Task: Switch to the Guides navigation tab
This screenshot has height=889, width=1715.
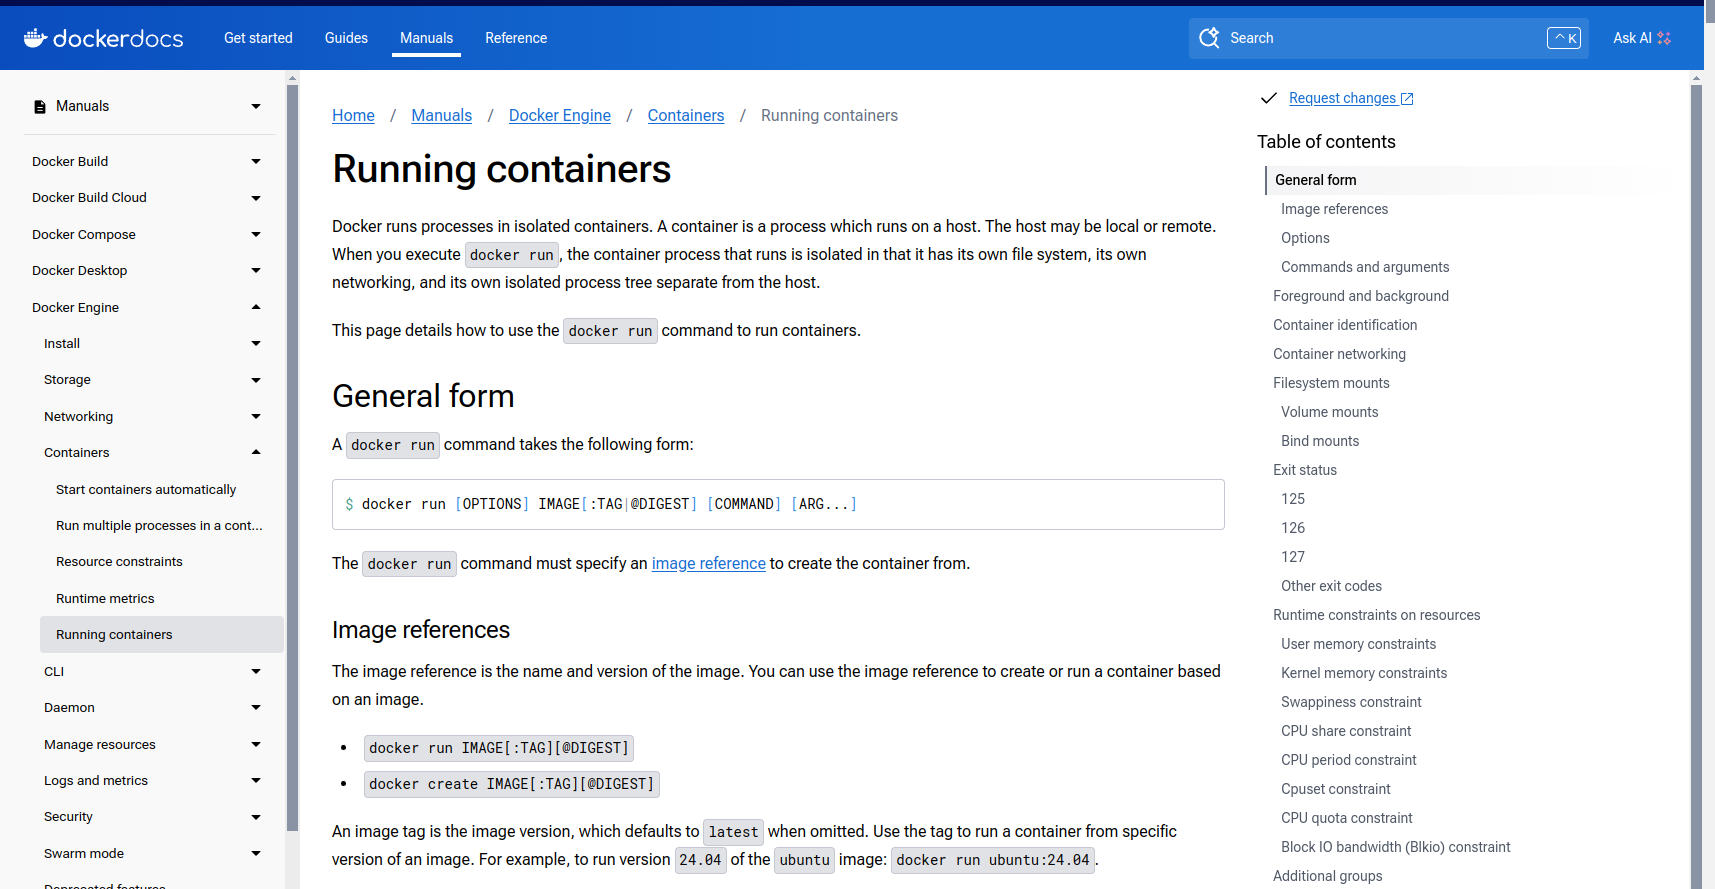Action: coord(346,38)
